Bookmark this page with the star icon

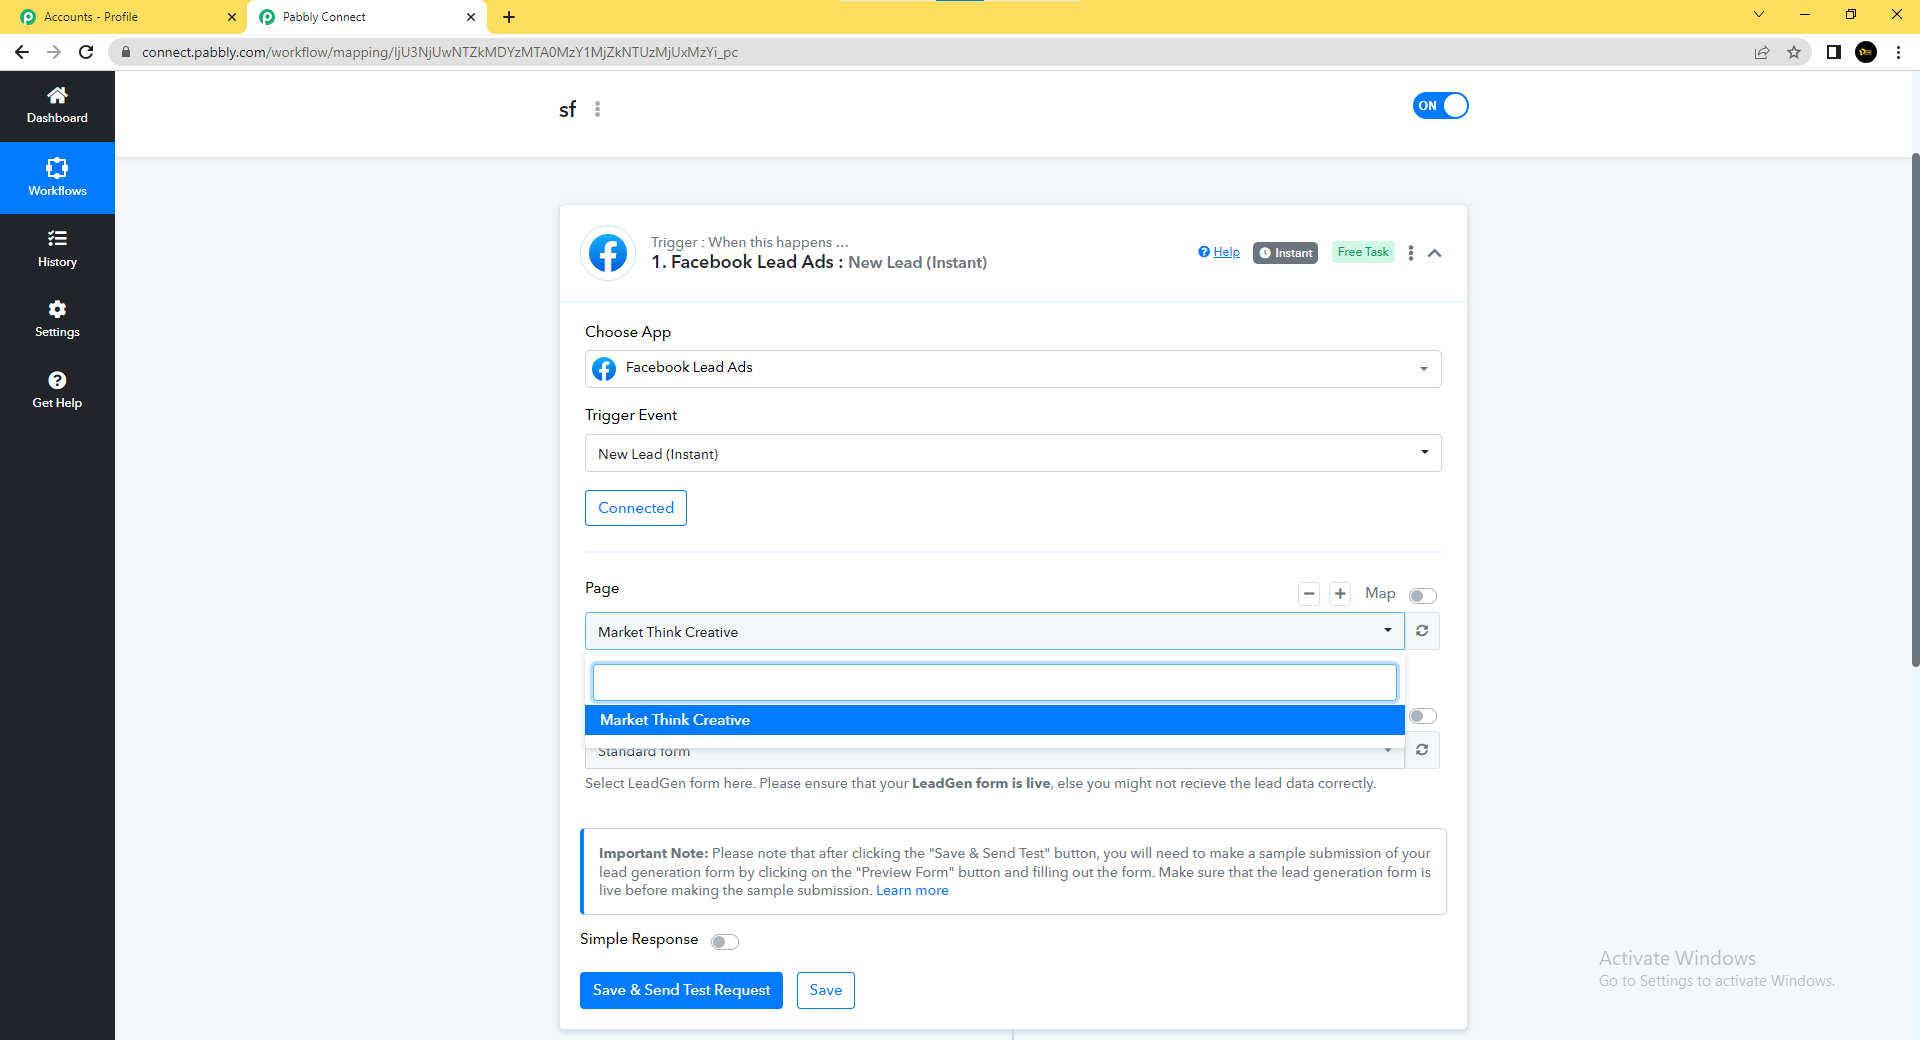[x=1794, y=52]
